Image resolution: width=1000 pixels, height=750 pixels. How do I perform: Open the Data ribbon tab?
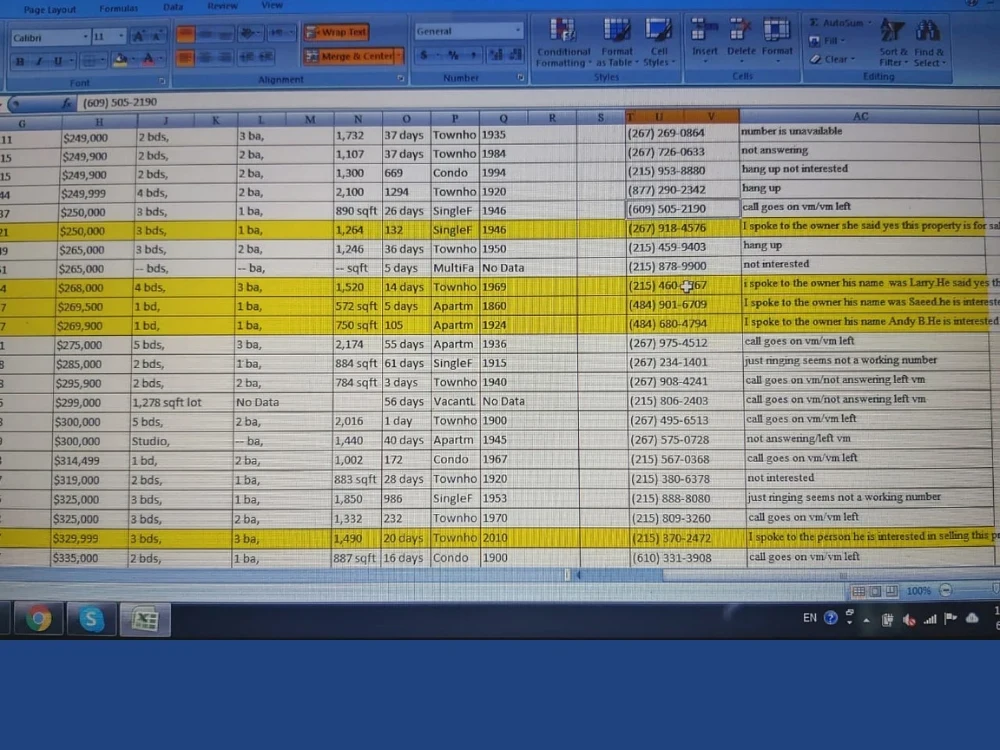pos(173,7)
